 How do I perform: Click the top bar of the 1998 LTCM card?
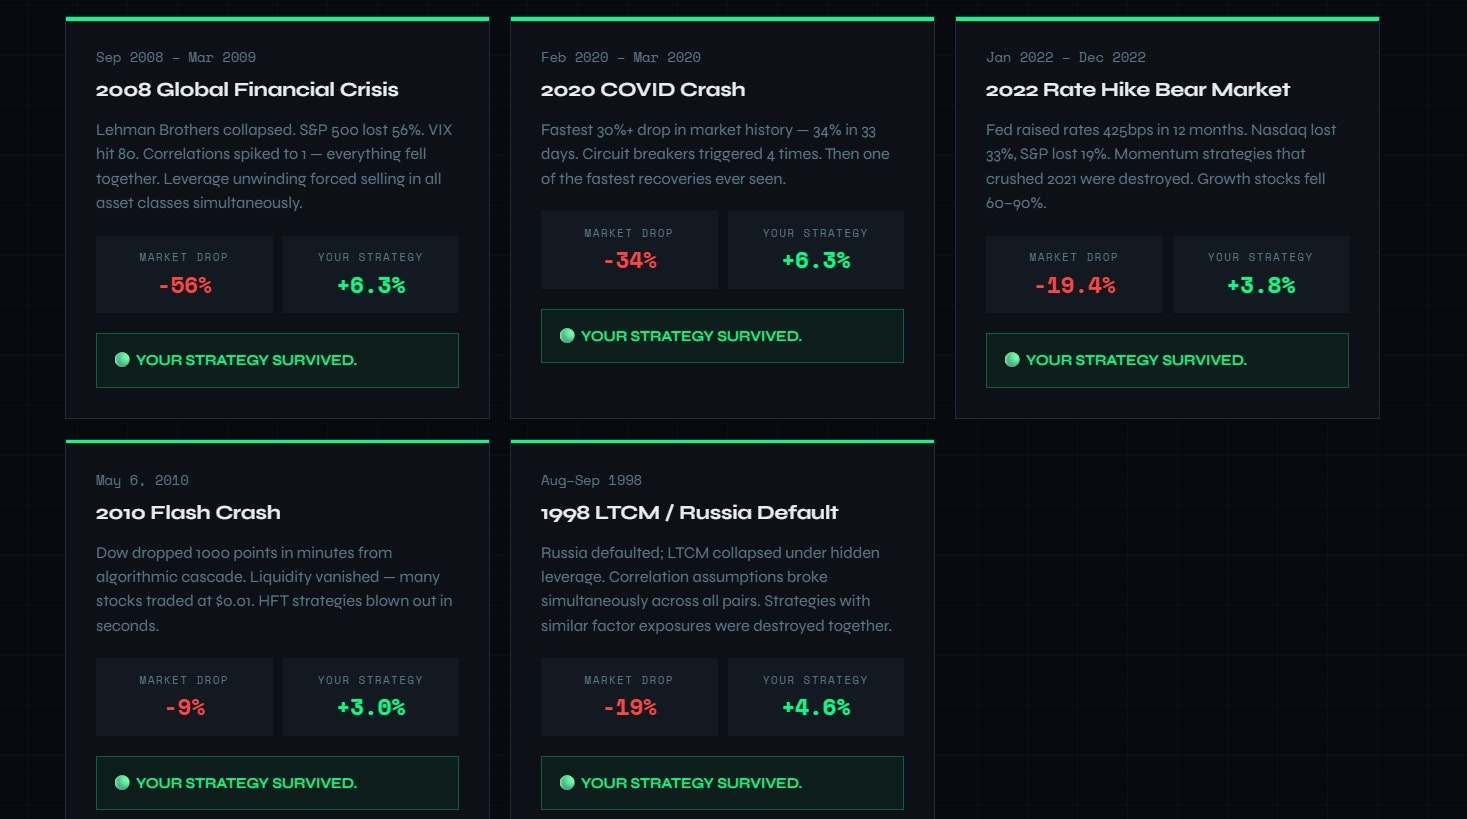coord(722,440)
